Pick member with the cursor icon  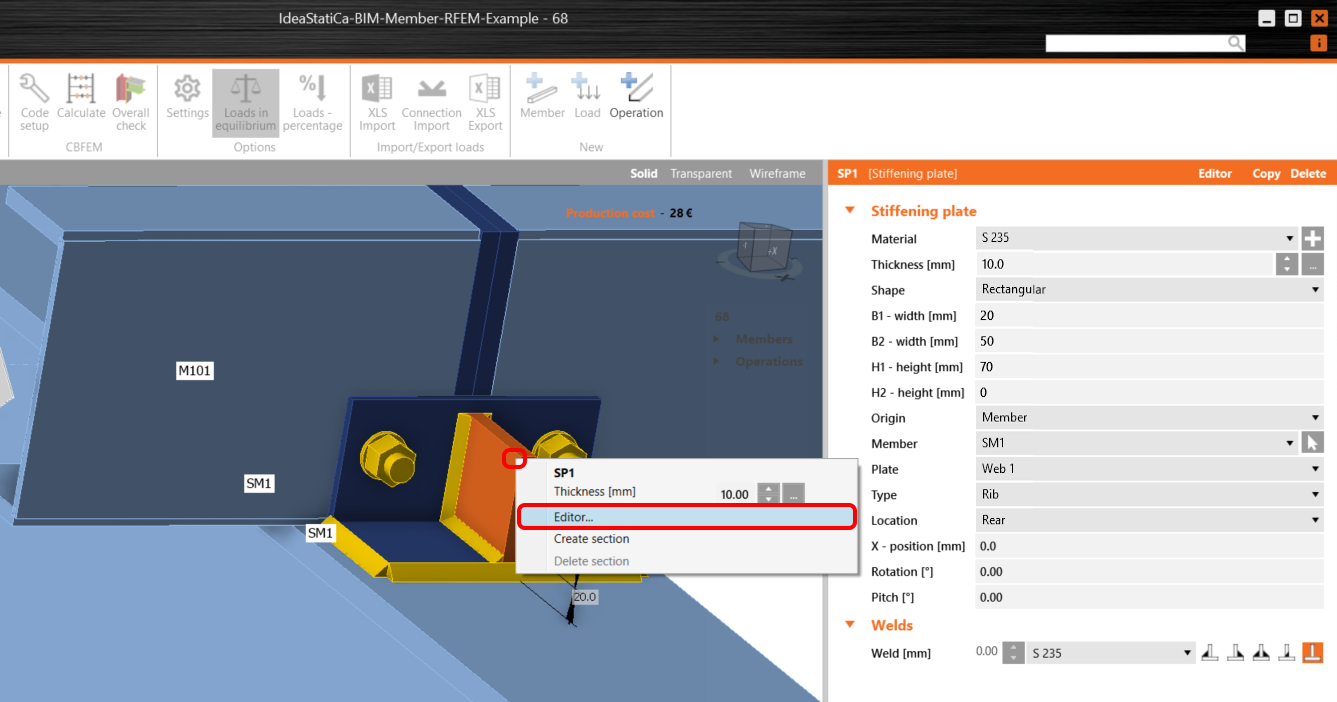(1312, 443)
